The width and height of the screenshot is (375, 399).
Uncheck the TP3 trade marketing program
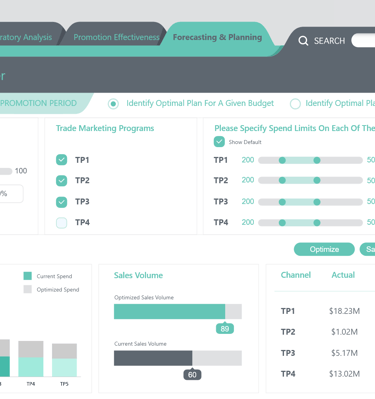pyautogui.click(x=61, y=202)
